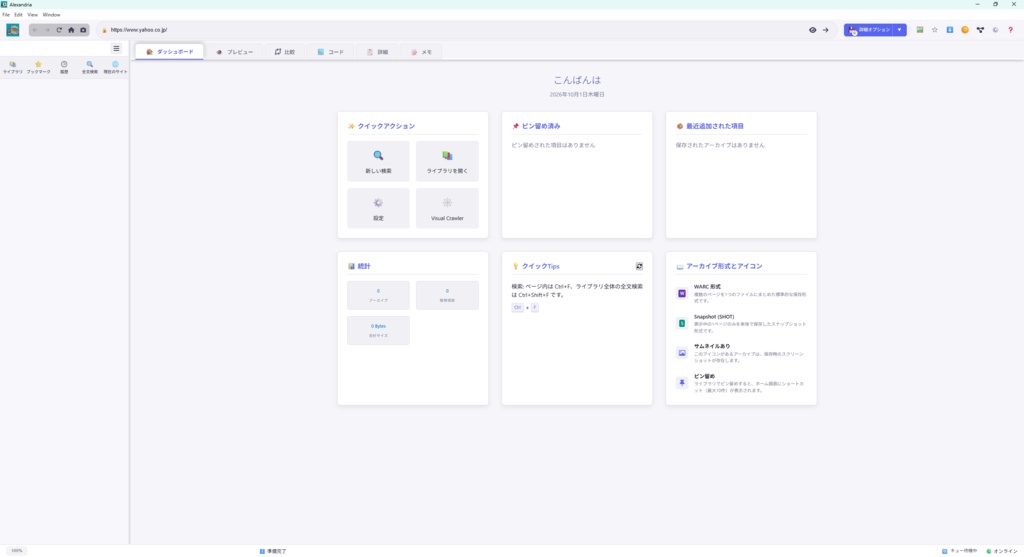
Task: Click the Snapshot (SHOT) icon
Action: pos(682,323)
